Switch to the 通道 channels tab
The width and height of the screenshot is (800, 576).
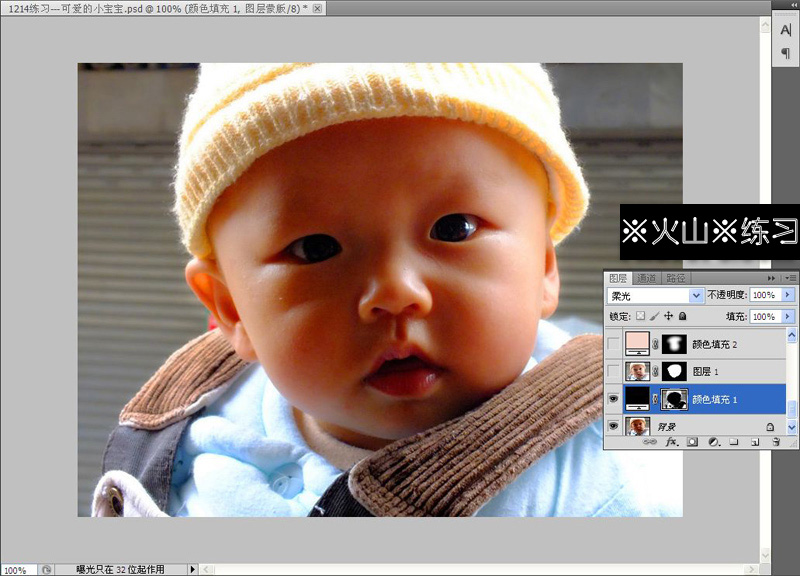pyautogui.click(x=648, y=278)
